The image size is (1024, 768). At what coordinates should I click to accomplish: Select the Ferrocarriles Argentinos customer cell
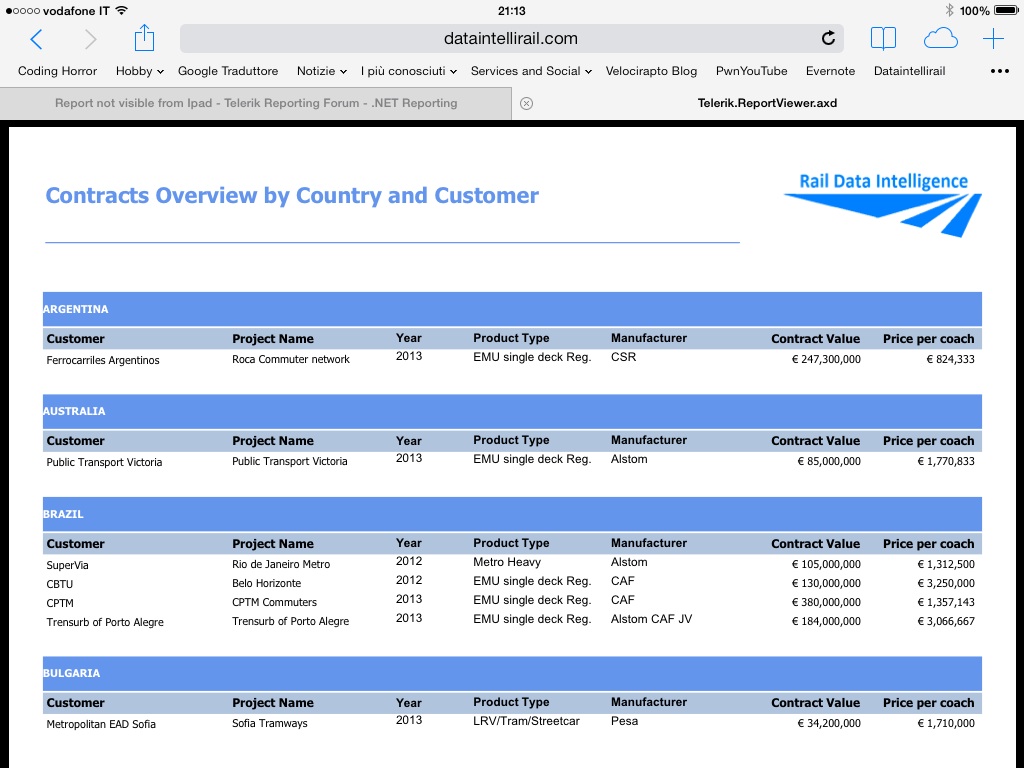point(103,360)
